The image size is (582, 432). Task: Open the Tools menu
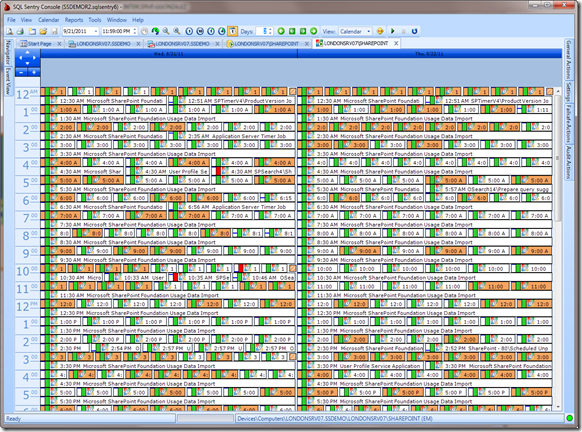pos(95,20)
